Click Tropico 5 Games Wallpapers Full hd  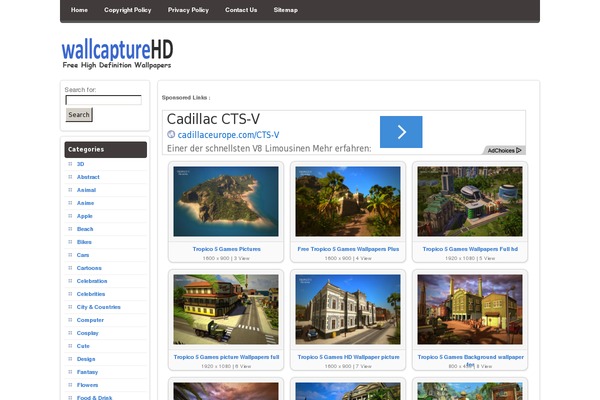pos(470,249)
